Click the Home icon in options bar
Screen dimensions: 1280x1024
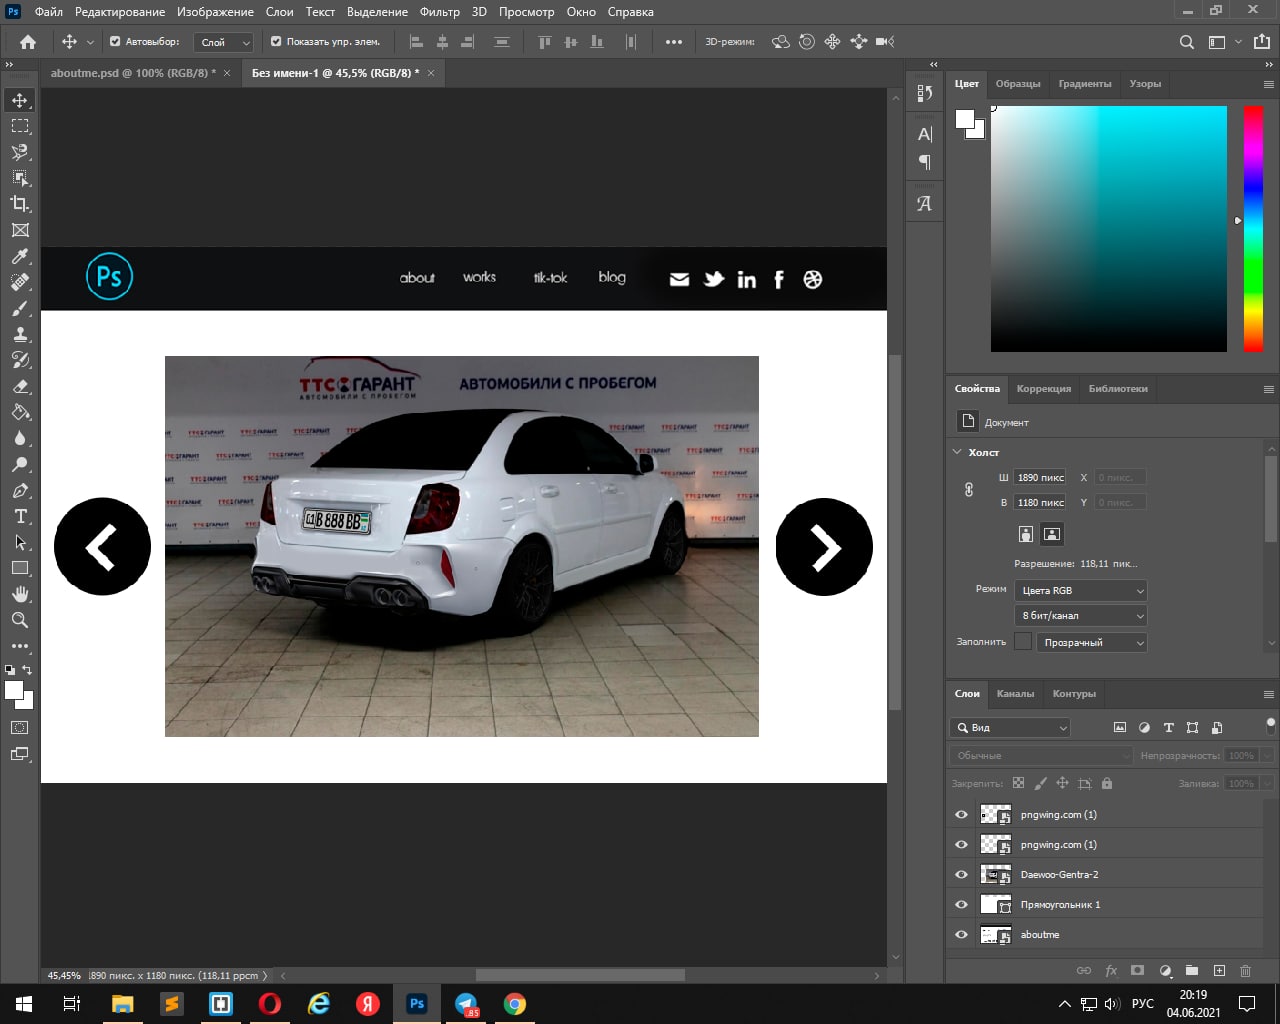click(x=28, y=42)
